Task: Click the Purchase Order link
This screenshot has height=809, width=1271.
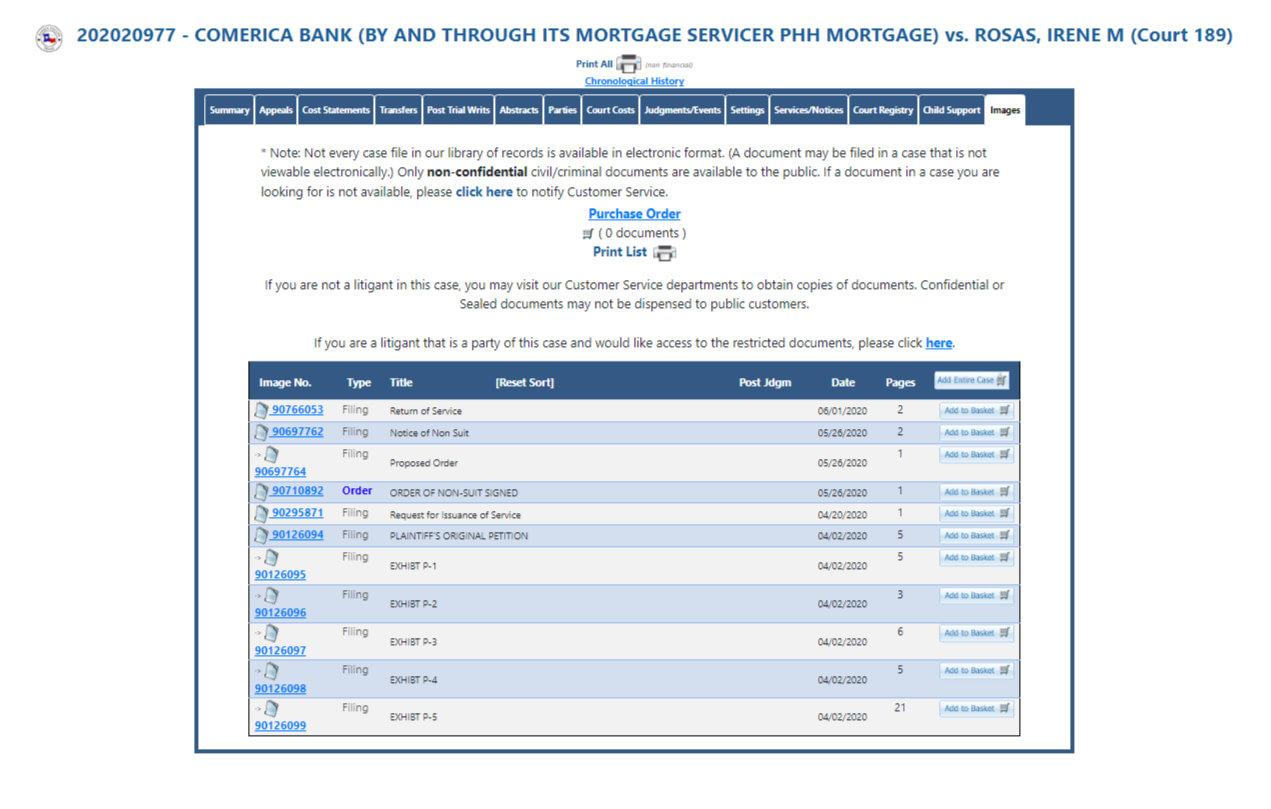Action: [x=634, y=214]
